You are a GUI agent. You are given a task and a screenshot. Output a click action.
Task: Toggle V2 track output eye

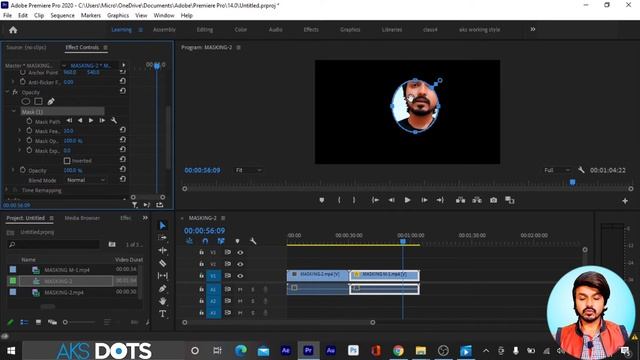[x=240, y=264]
